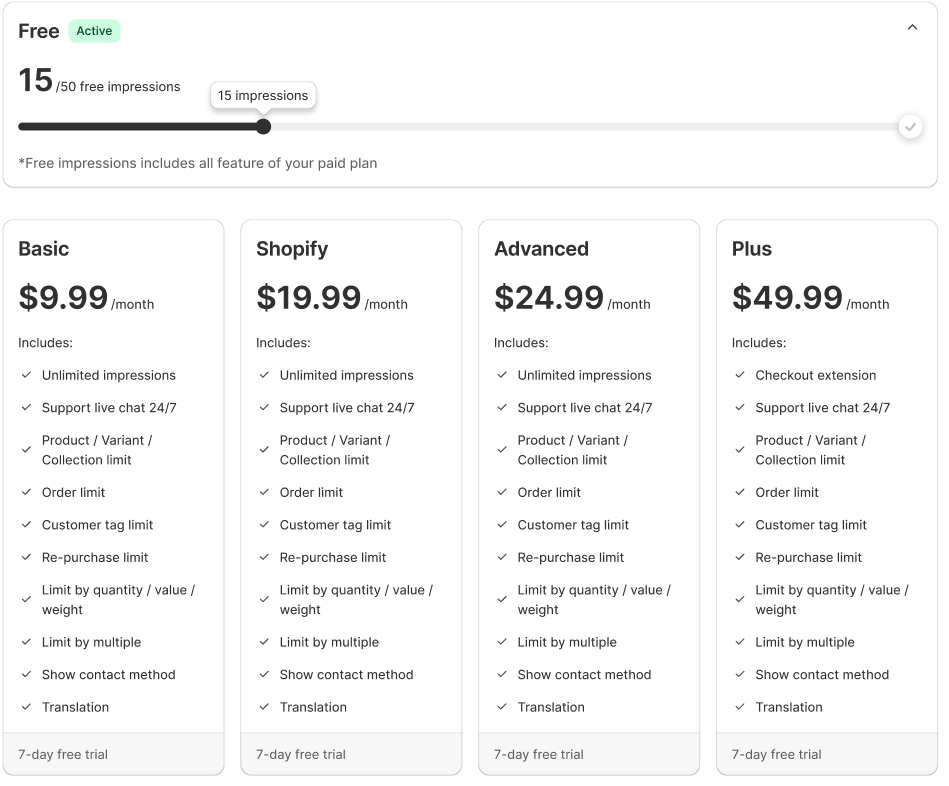The height and width of the screenshot is (786, 949).
Task: Click checkmark beside Support live chat in Shopify
Action: [x=264, y=408]
